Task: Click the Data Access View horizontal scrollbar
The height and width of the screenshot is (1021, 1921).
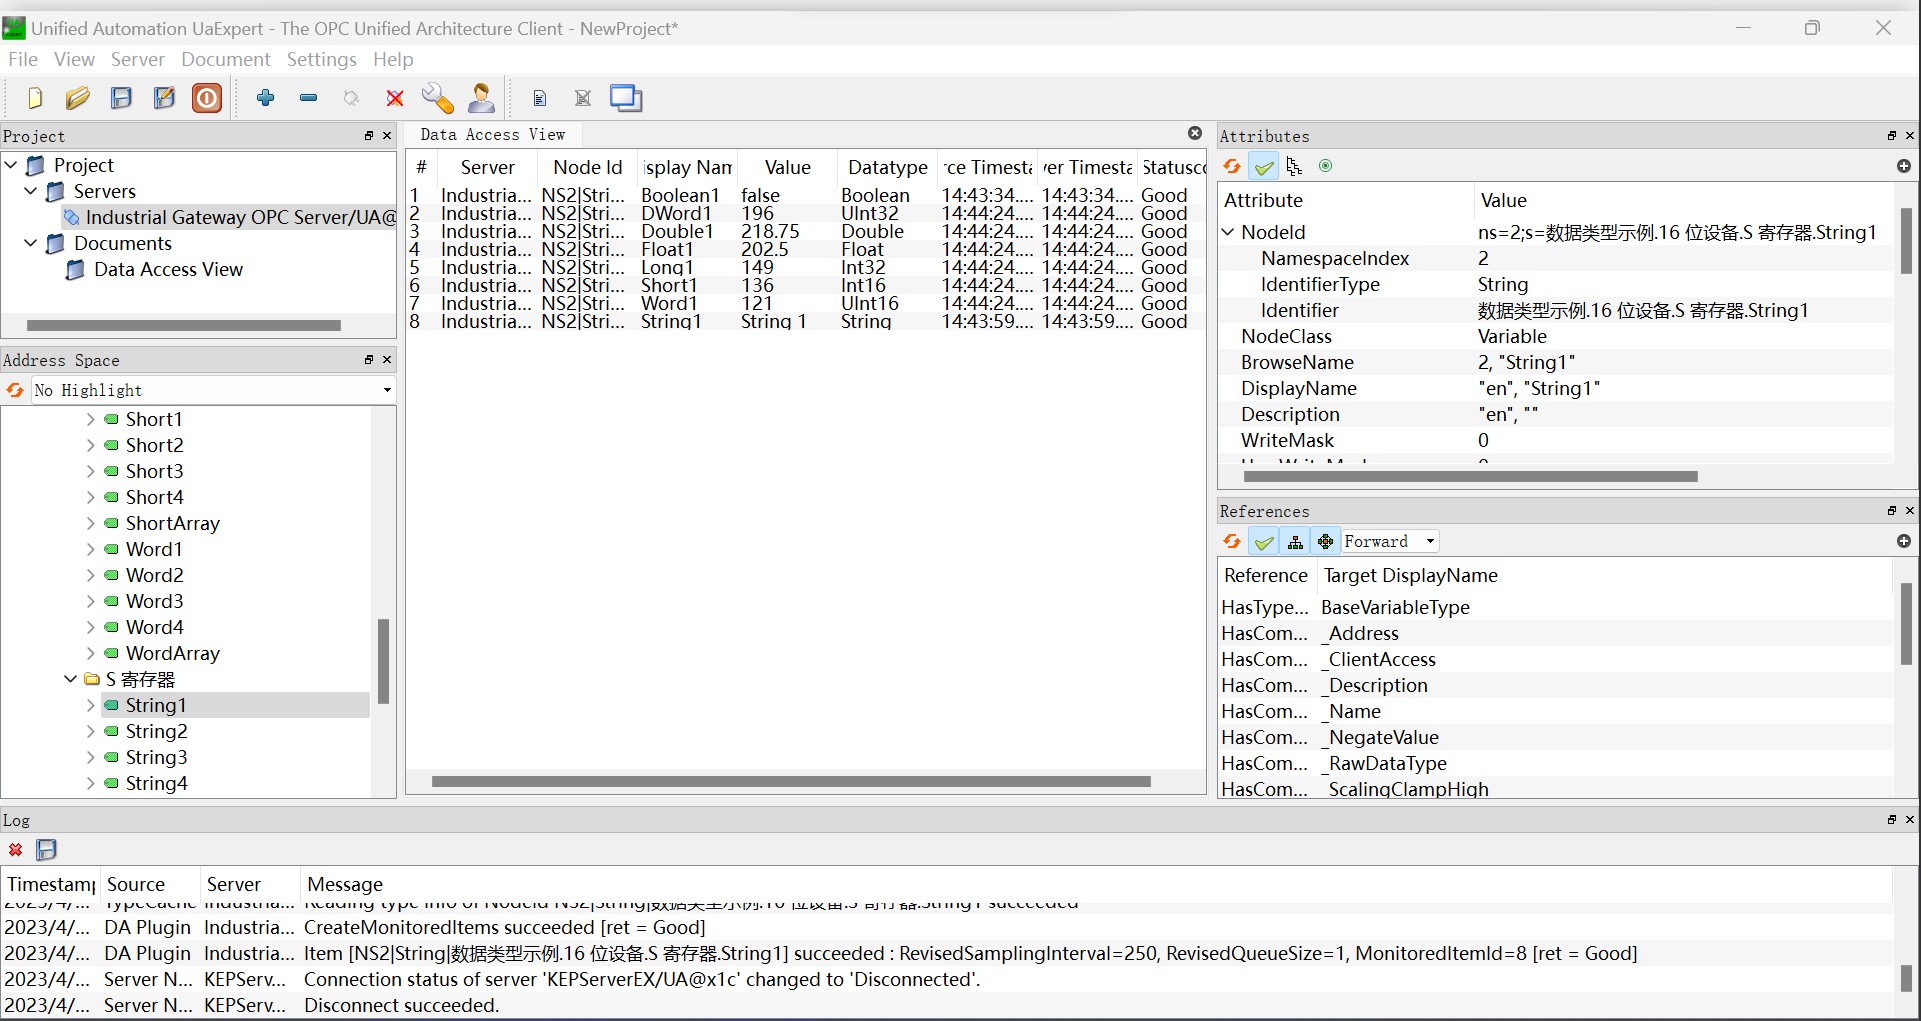Action: (x=790, y=781)
